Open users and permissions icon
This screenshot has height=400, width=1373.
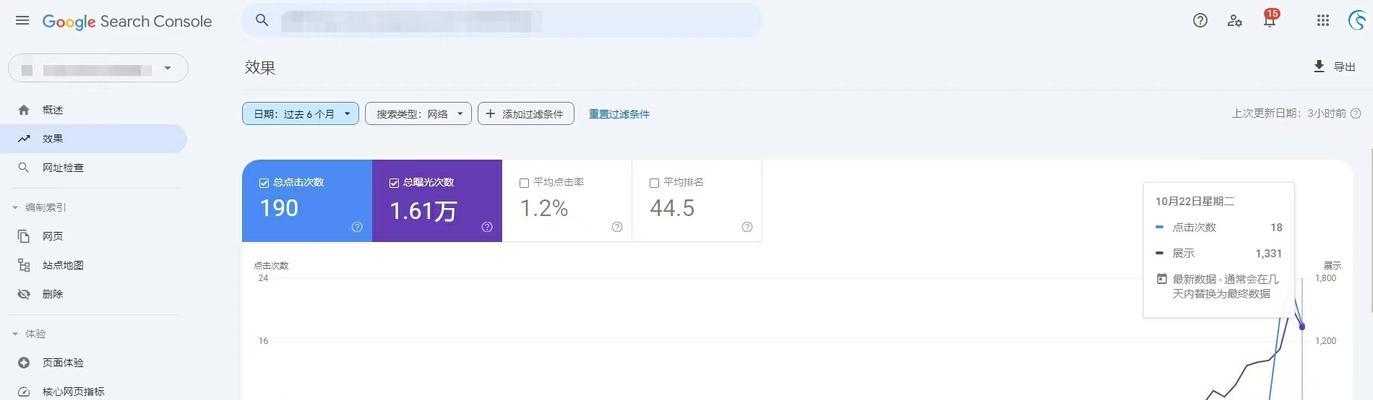(x=1235, y=20)
